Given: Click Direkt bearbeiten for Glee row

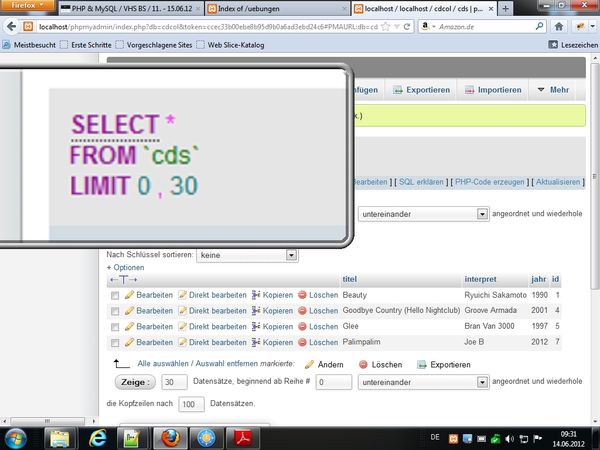Looking at the screenshot, I should pyautogui.click(x=213, y=326).
